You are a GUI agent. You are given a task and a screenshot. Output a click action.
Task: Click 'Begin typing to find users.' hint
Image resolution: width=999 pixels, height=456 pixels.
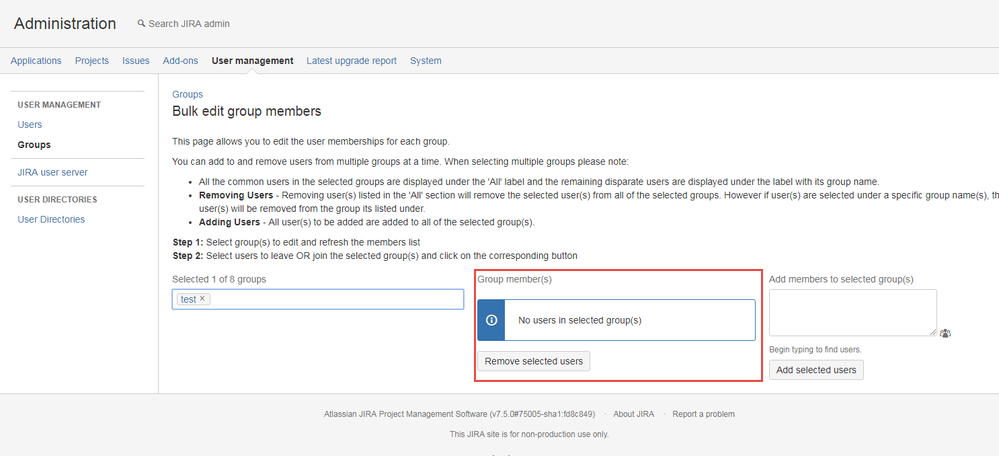(x=816, y=350)
